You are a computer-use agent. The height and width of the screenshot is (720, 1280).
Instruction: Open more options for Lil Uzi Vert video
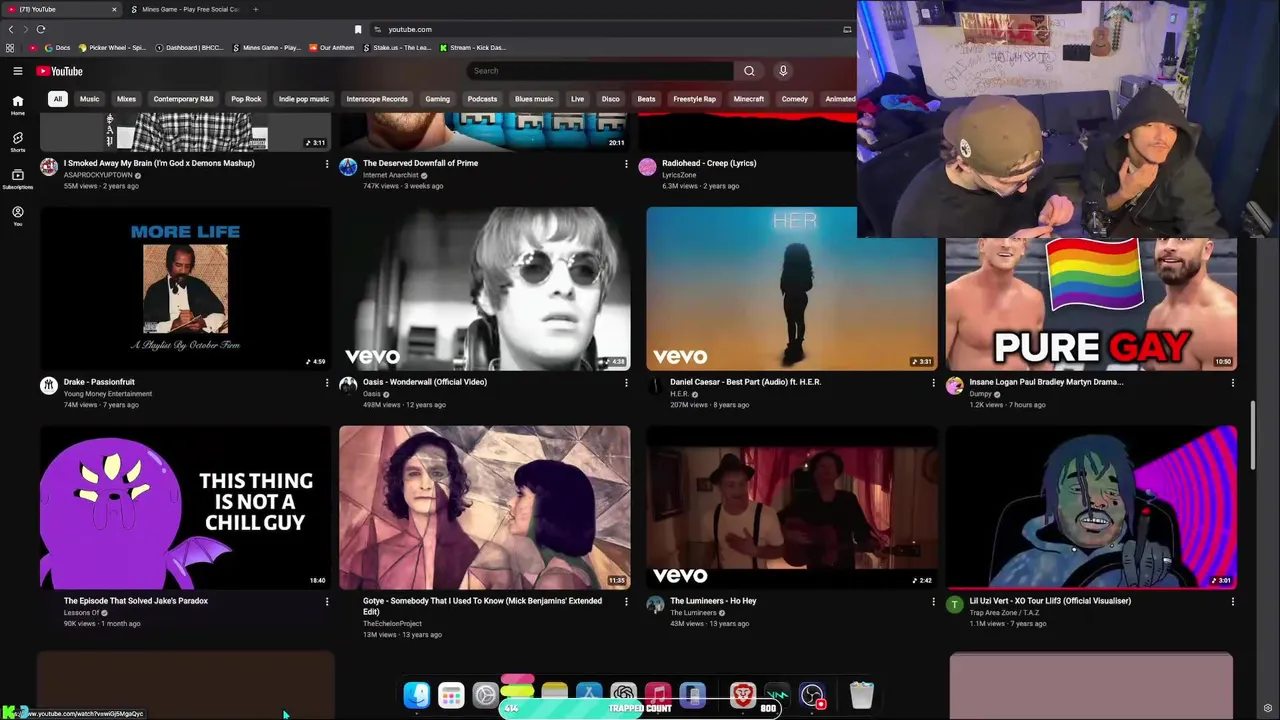click(x=1232, y=602)
